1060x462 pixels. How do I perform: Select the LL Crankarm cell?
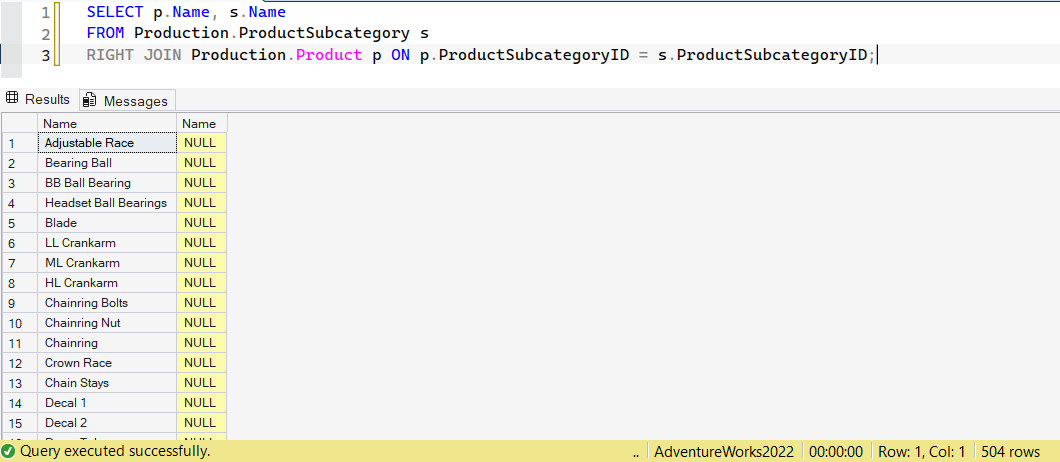tap(107, 243)
